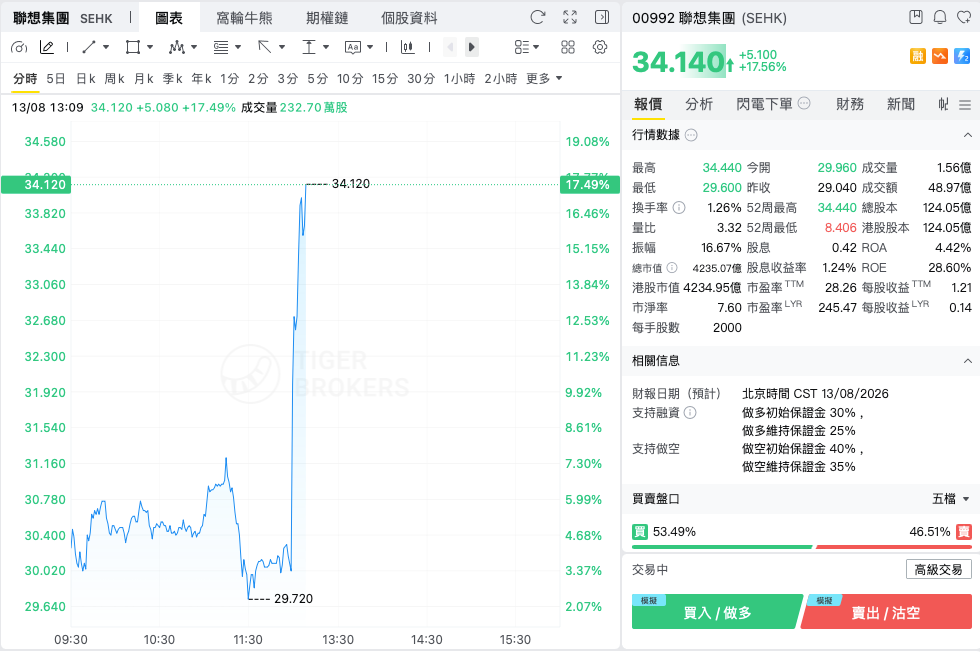980x652 pixels.
Task: Click the blue lightning level-2 badge
Action: (x=962, y=56)
